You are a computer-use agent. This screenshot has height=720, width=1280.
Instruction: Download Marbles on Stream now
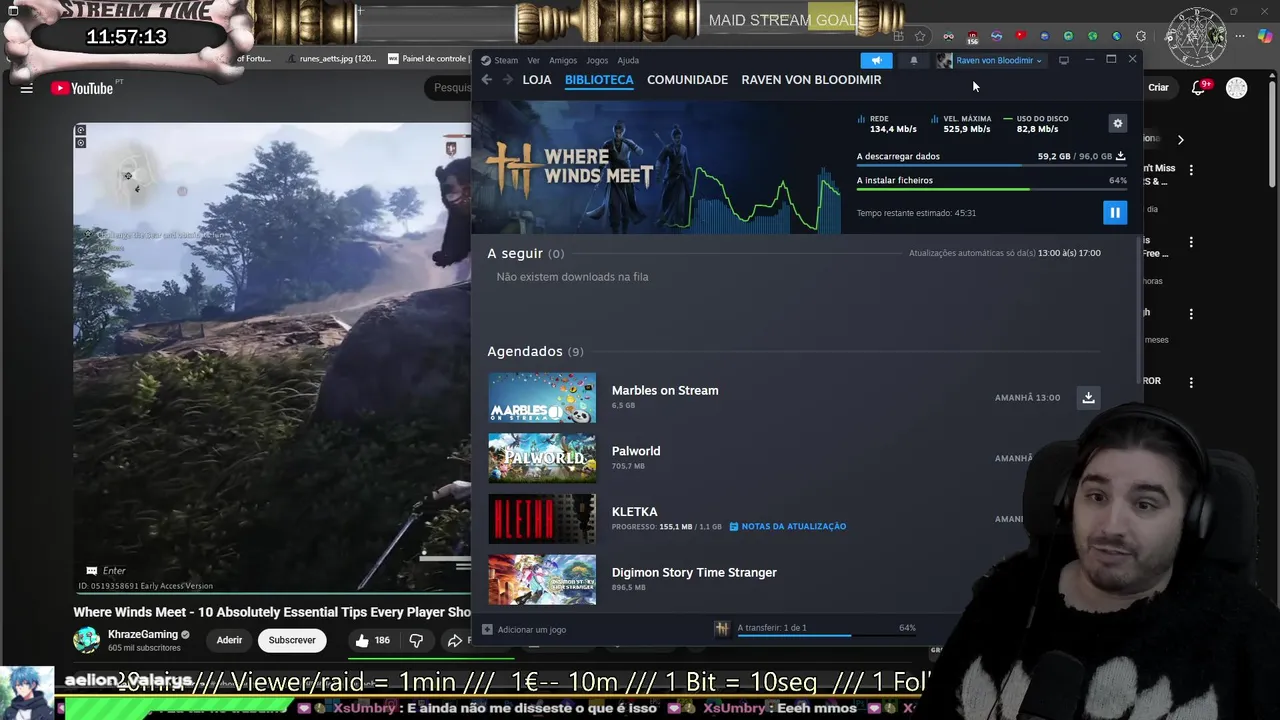(x=1088, y=397)
